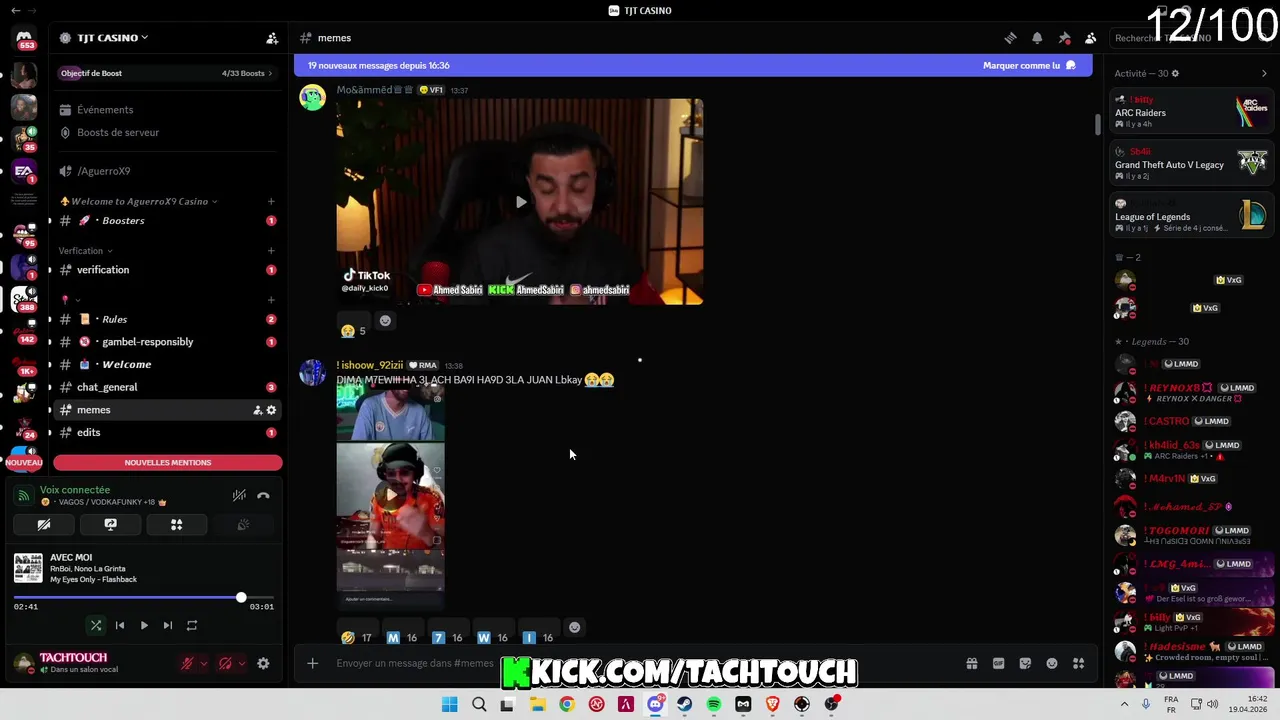This screenshot has width=1280, height=720.
Task: Toggle repeat mode
Action: click(192, 625)
